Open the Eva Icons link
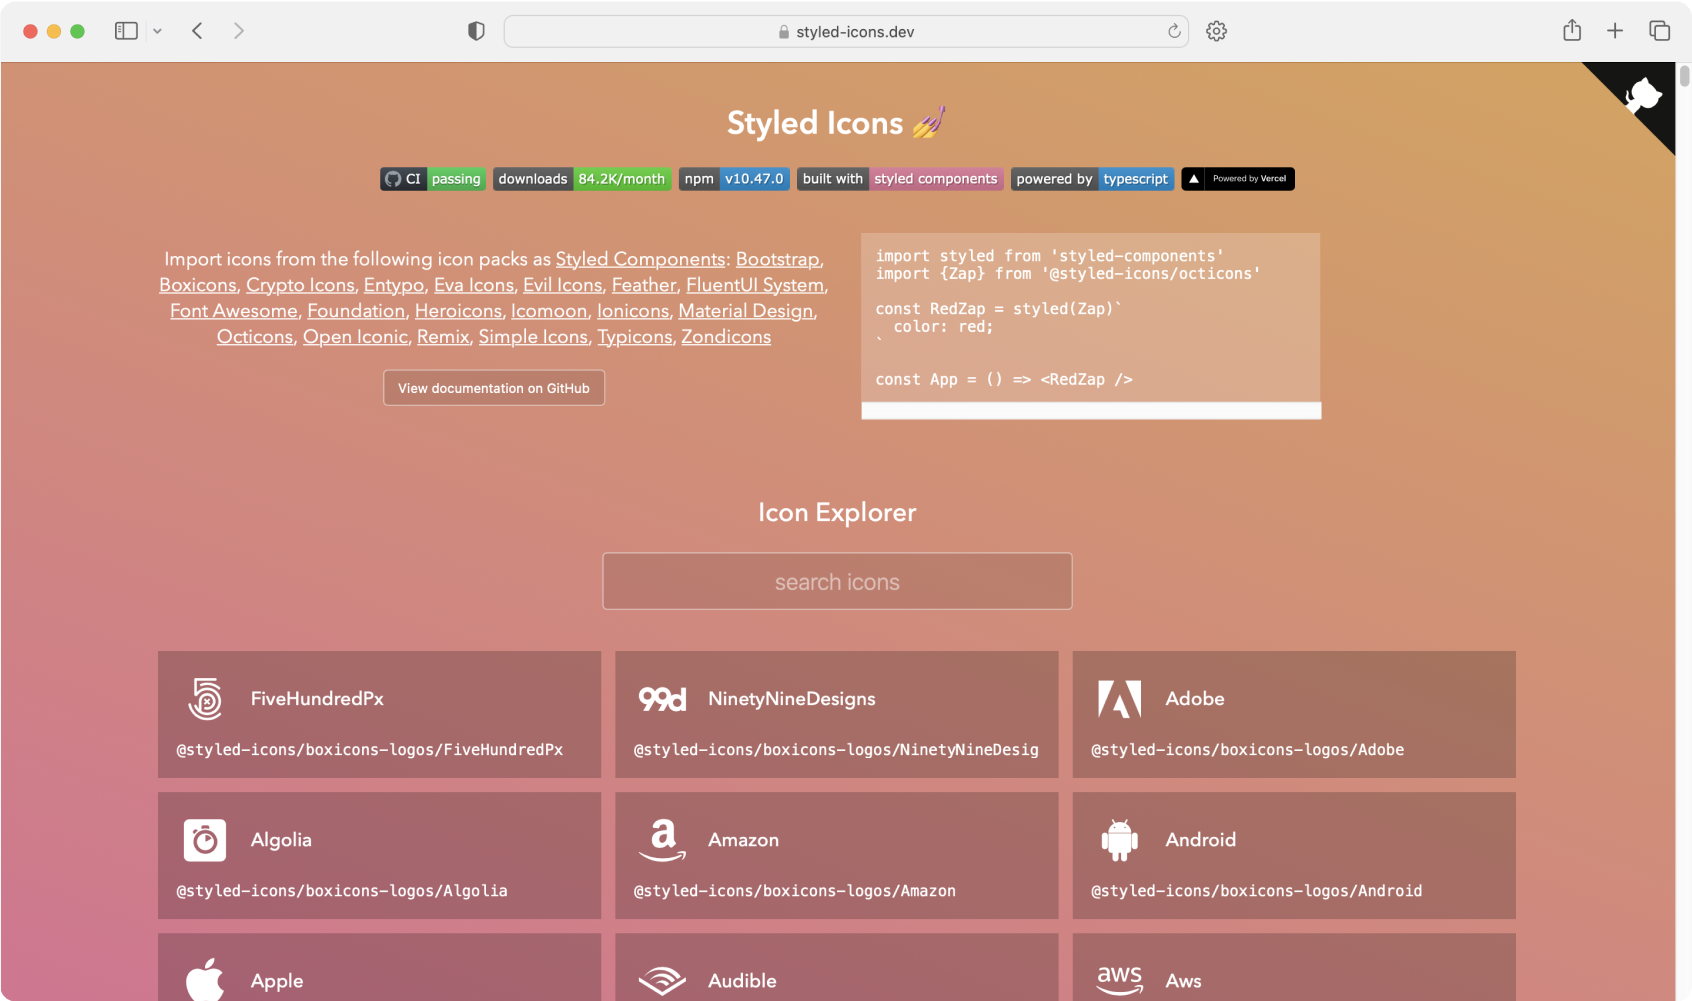Image resolution: width=1692 pixels, height=1001 pixels. 474,285
